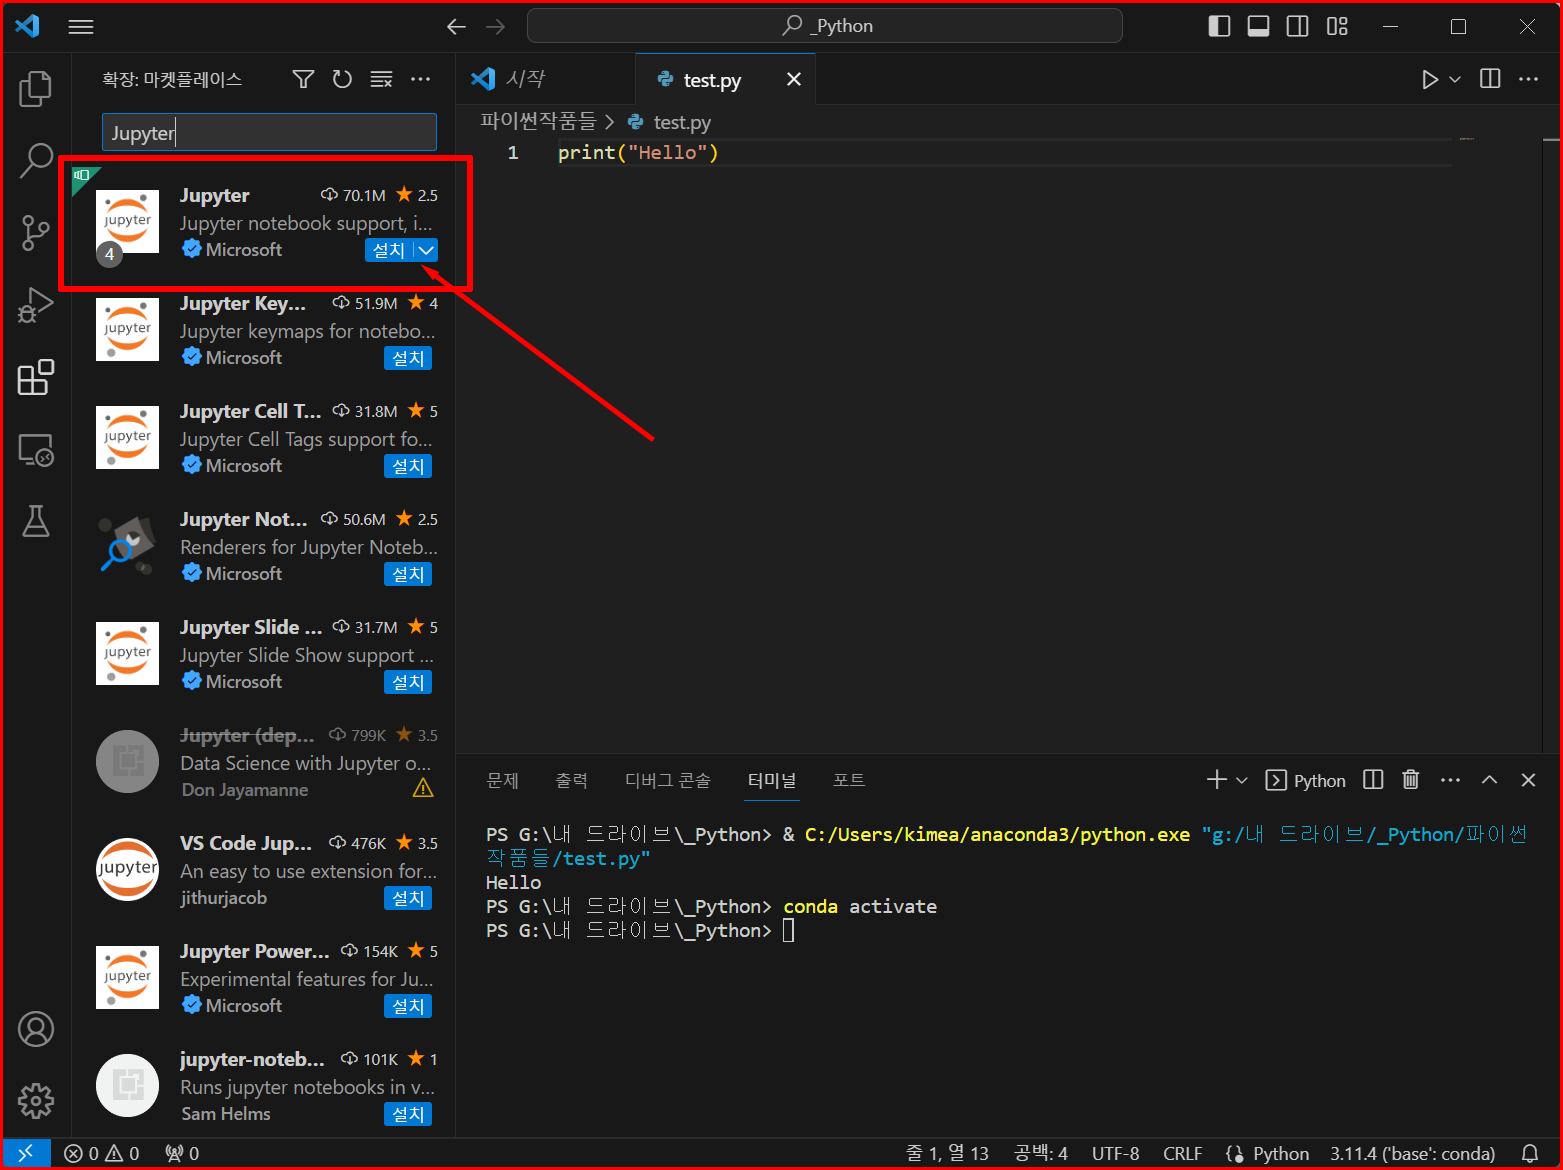
Task: Change CRLF end of line sequence
Action: click(x=1182, y=1153)
